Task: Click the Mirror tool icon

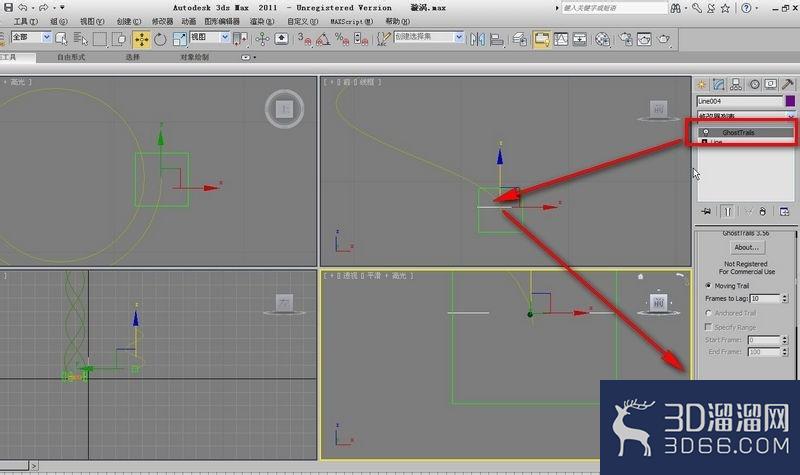Action: pos(478,39)
